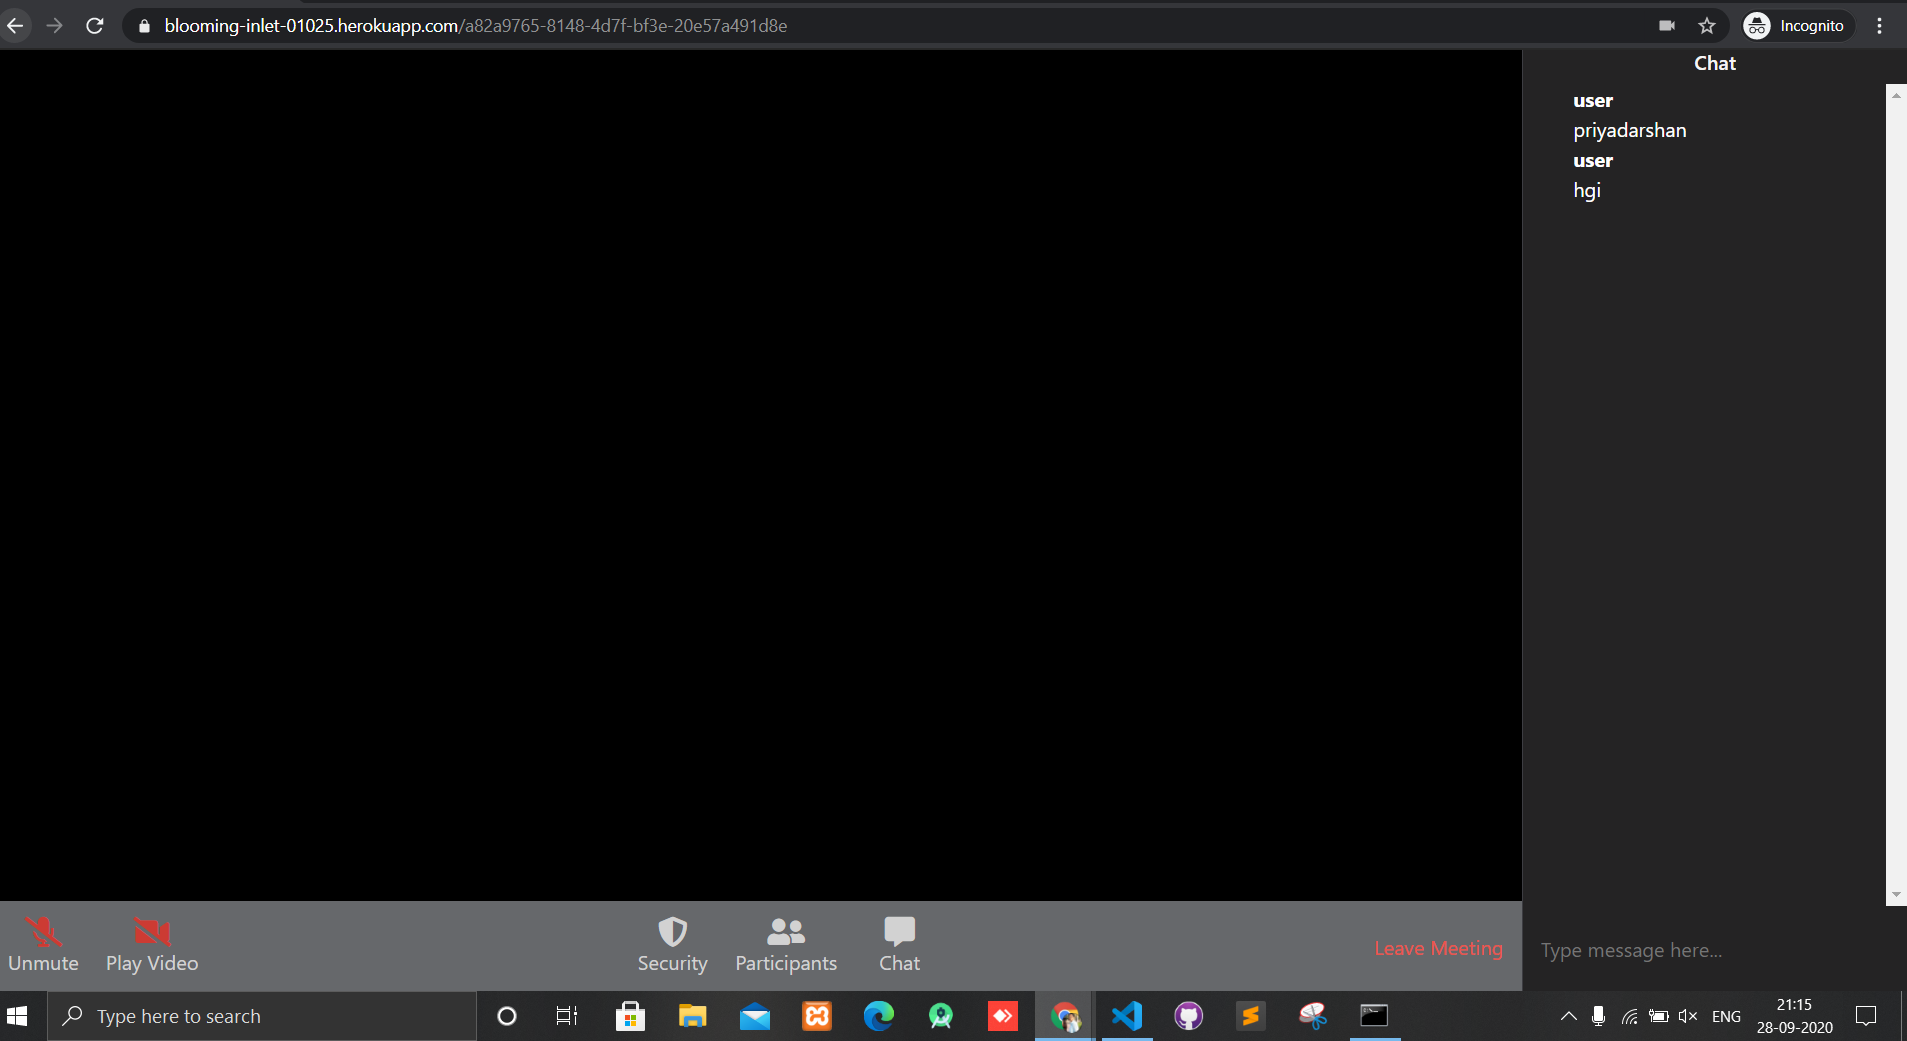Open the Incognito profile button

coord(1795,26)
